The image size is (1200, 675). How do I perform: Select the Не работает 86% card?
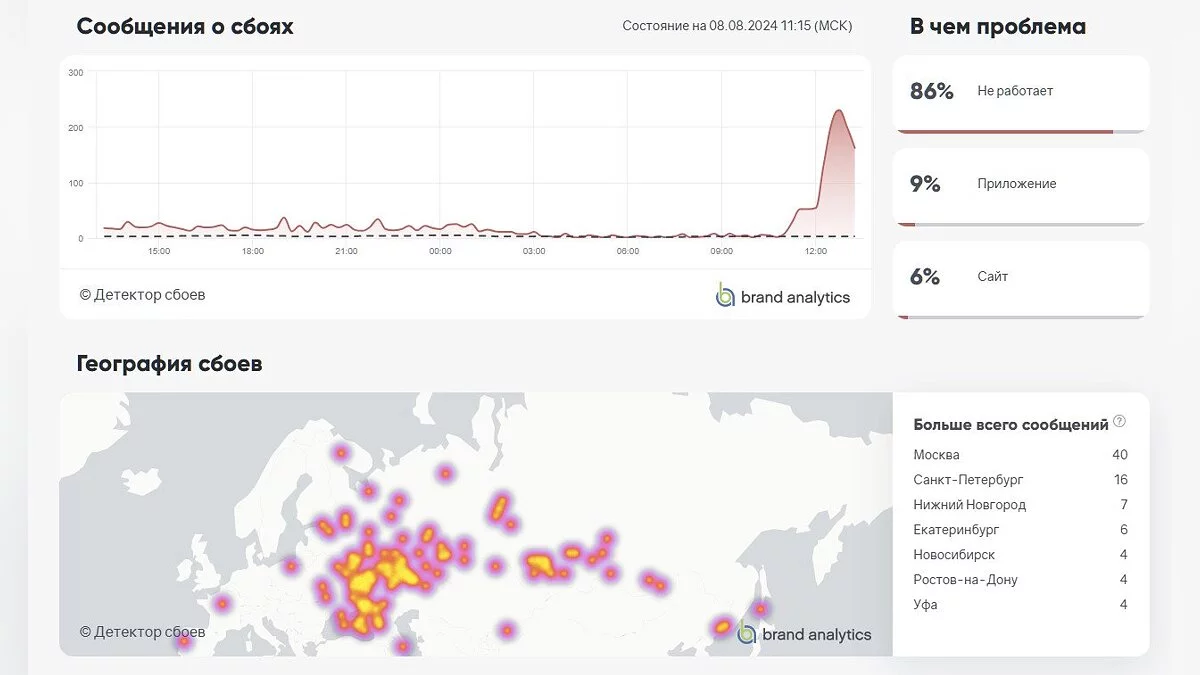[1020, 92]
